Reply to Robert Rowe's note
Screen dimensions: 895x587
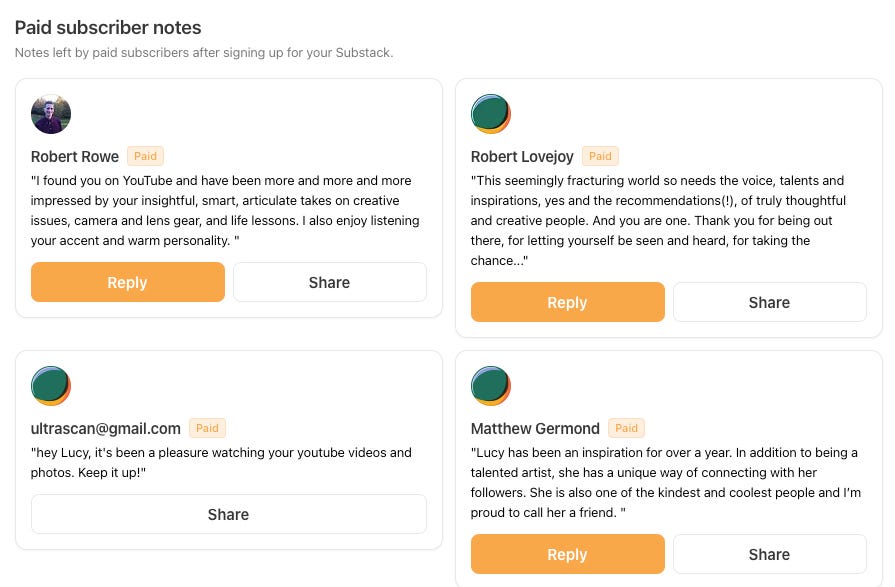point(128,282)
